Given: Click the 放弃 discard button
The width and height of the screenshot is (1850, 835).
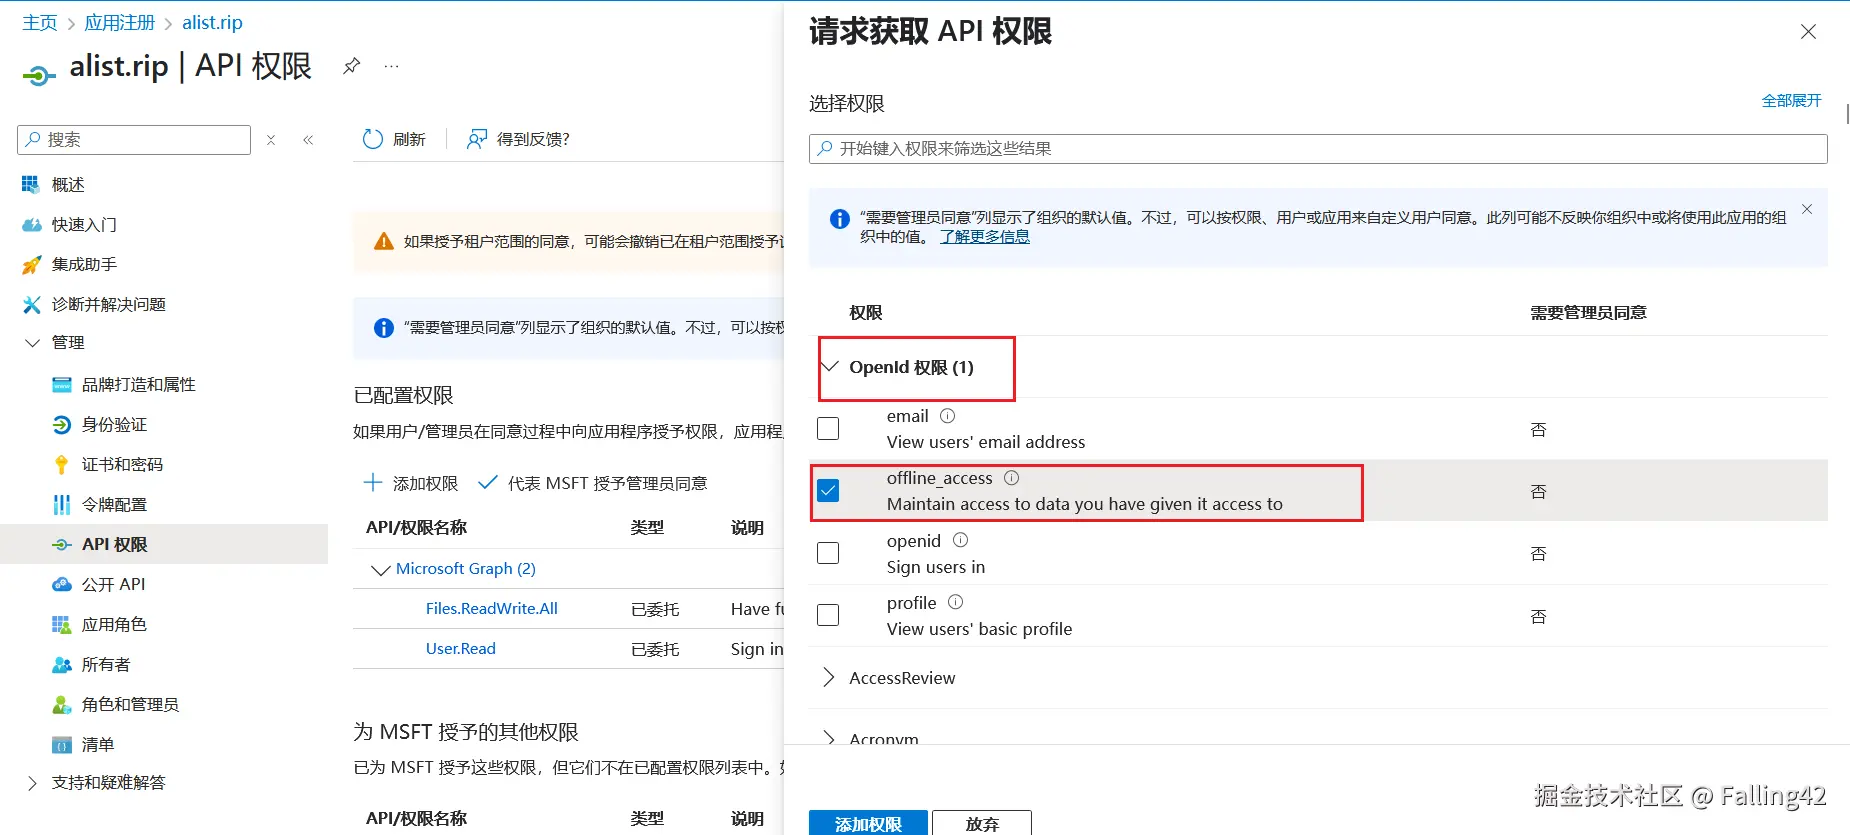Looking at the screenshot, I should click(x=982, y=823).
